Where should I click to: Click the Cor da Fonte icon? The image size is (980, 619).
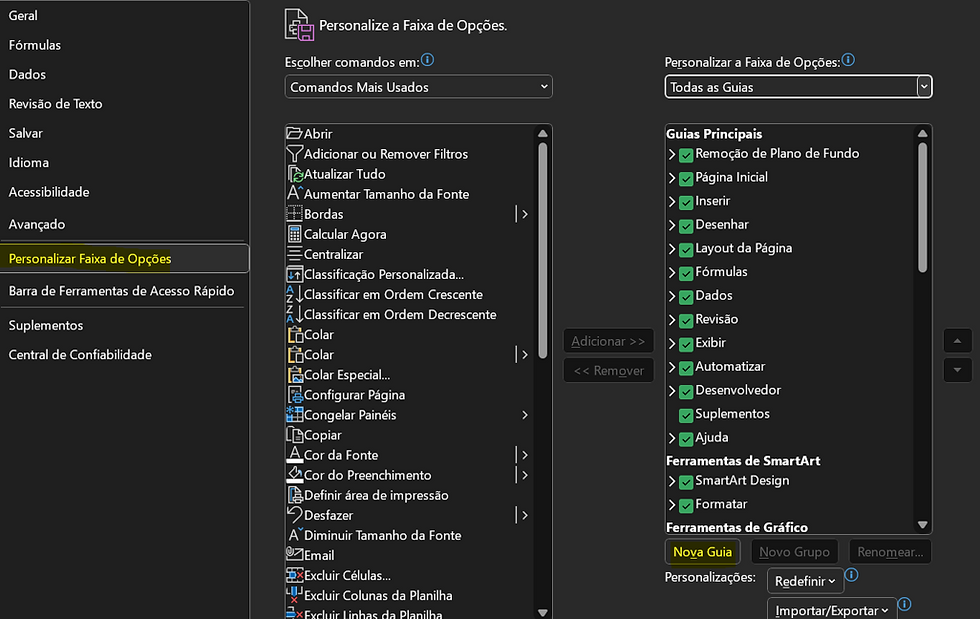294,455
